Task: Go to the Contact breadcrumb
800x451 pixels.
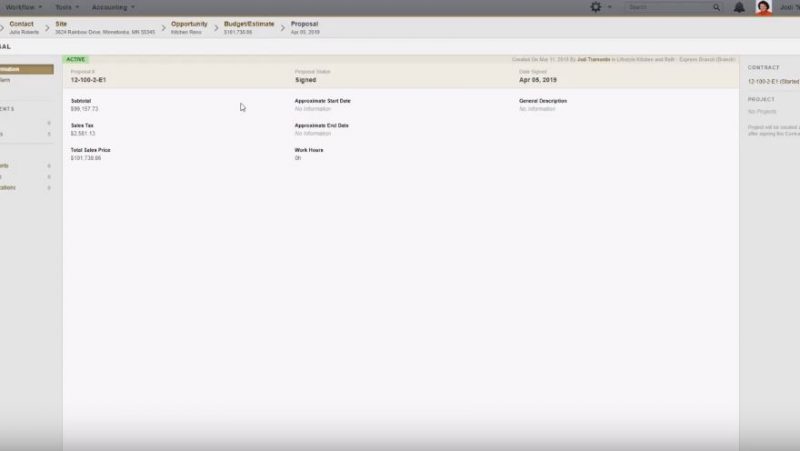Action: (22, 23)
